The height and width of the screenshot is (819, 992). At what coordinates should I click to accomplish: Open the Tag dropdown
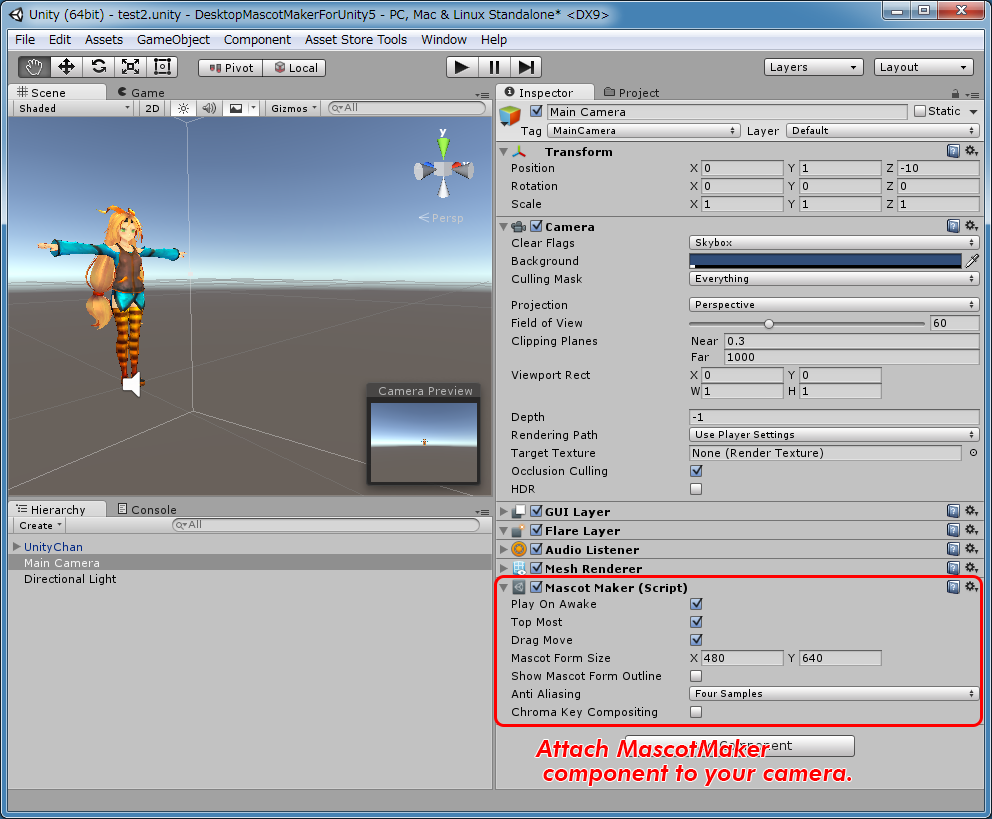pyautogui.click(x=643, y=130)
